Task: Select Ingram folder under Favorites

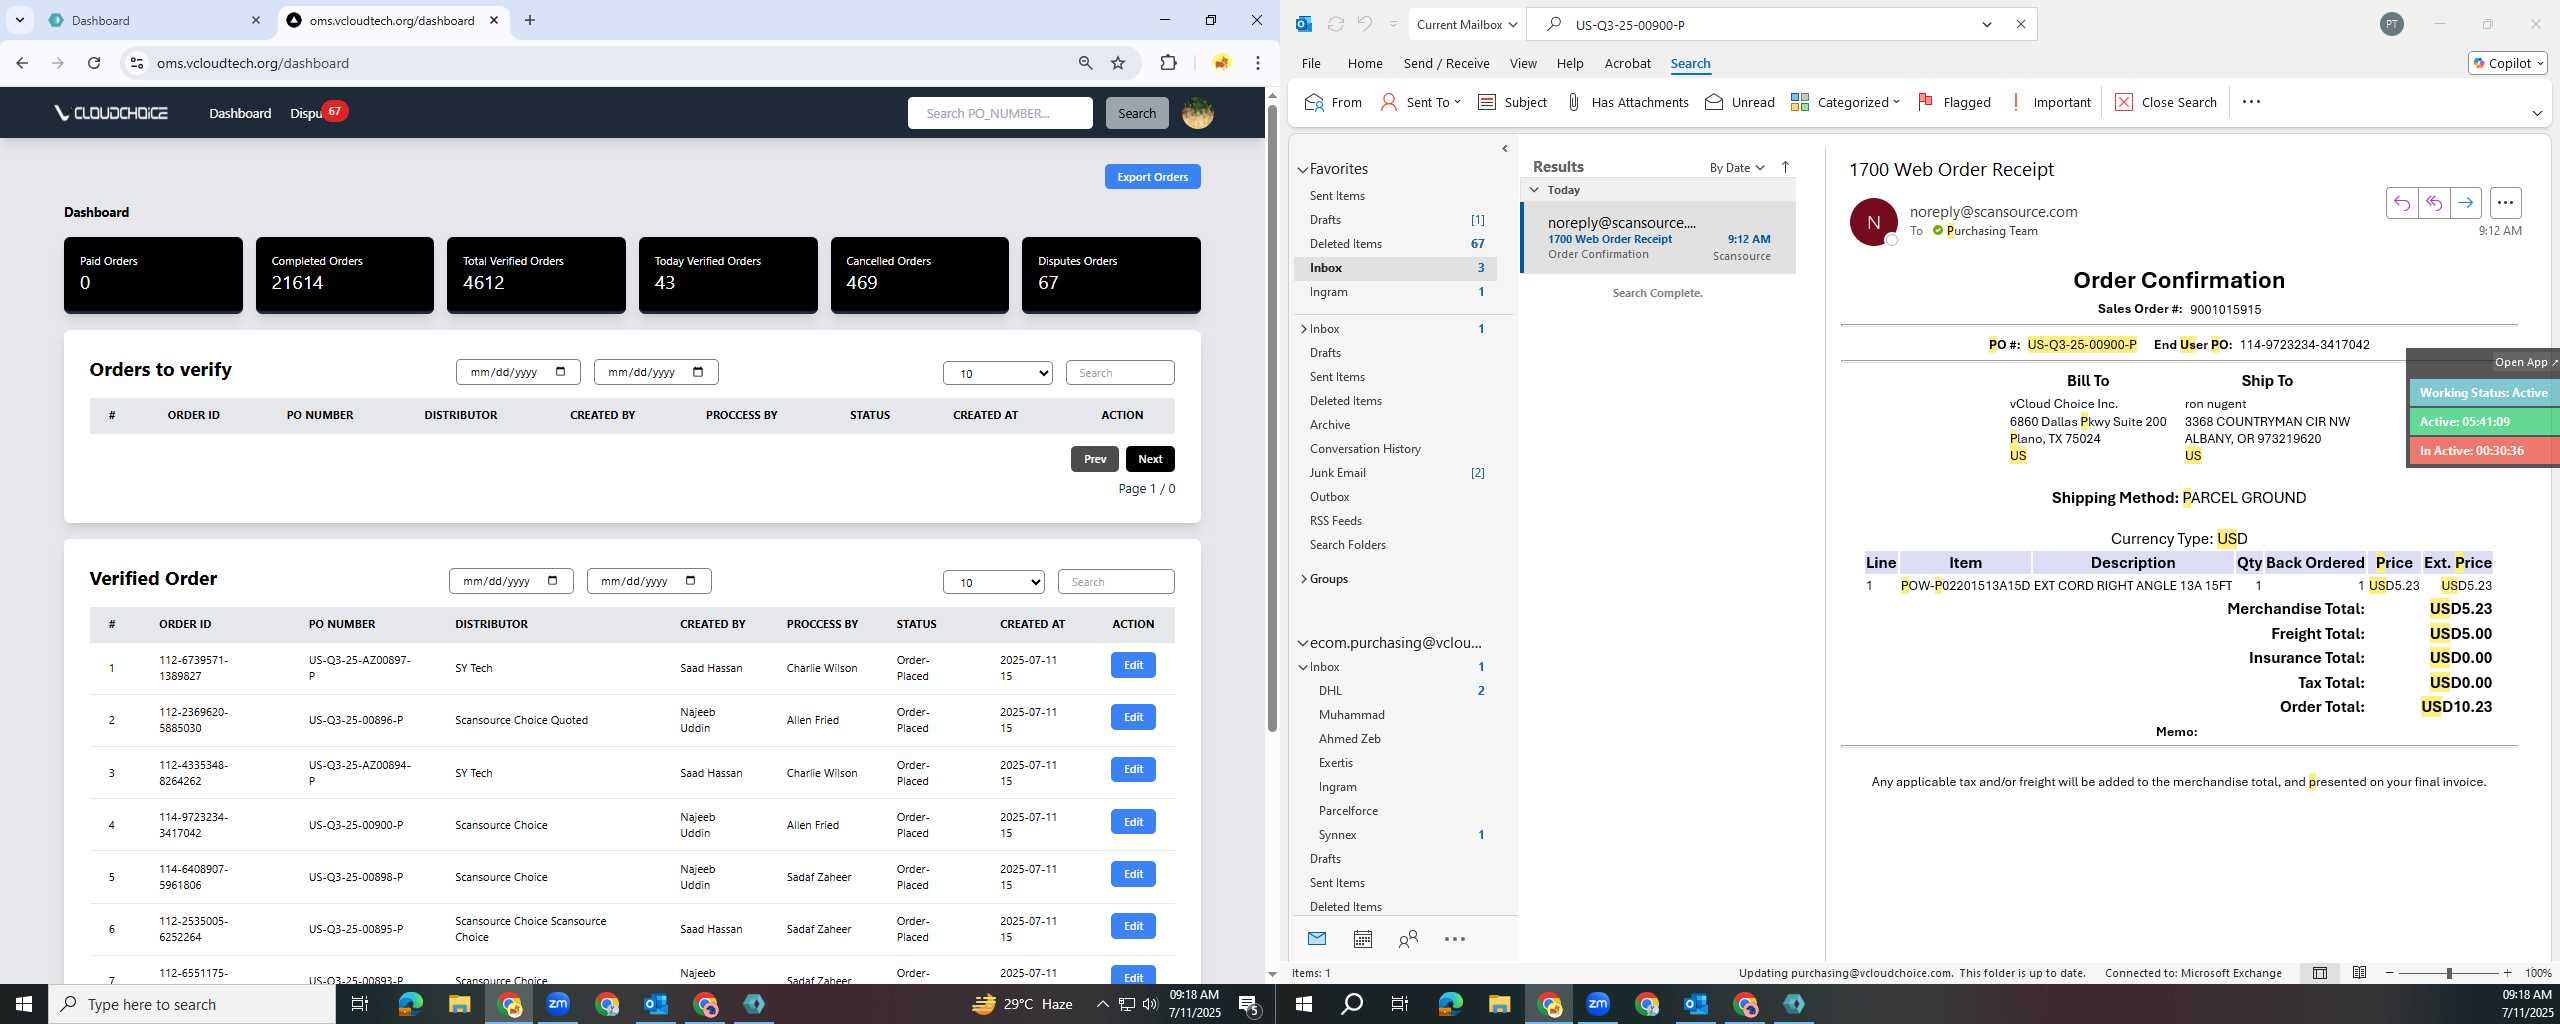Action: [1395, 292]
